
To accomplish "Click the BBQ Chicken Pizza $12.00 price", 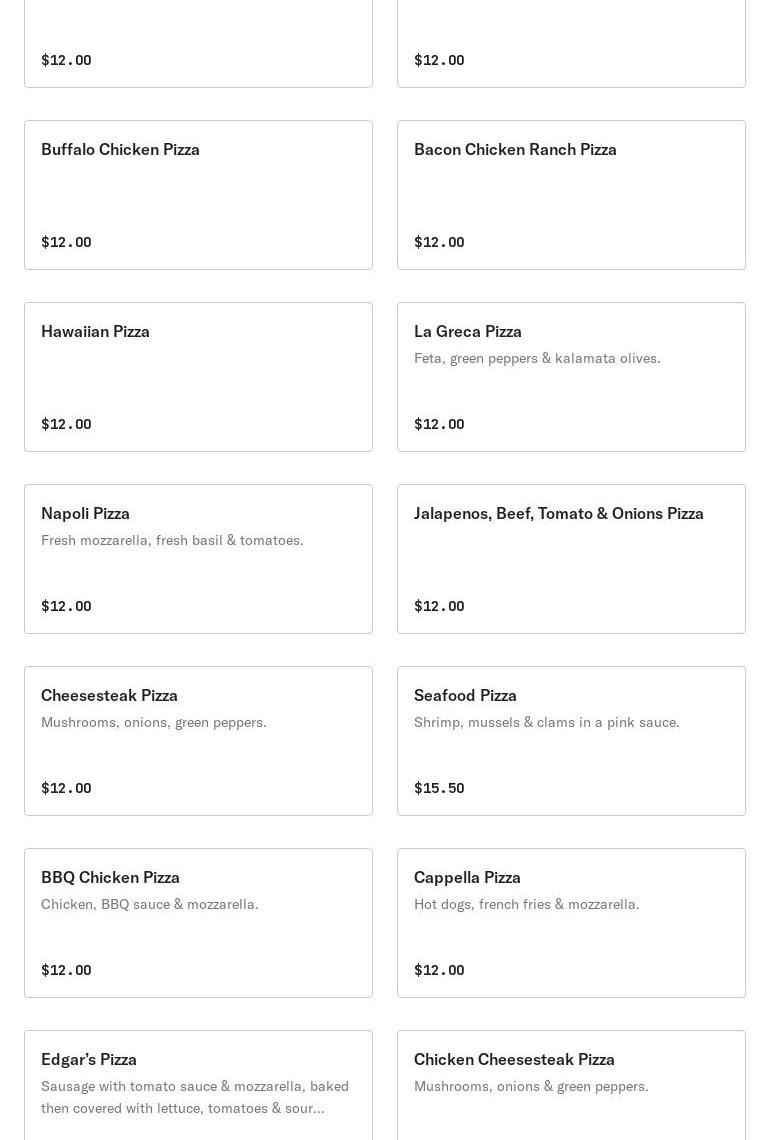I will 66,970.
